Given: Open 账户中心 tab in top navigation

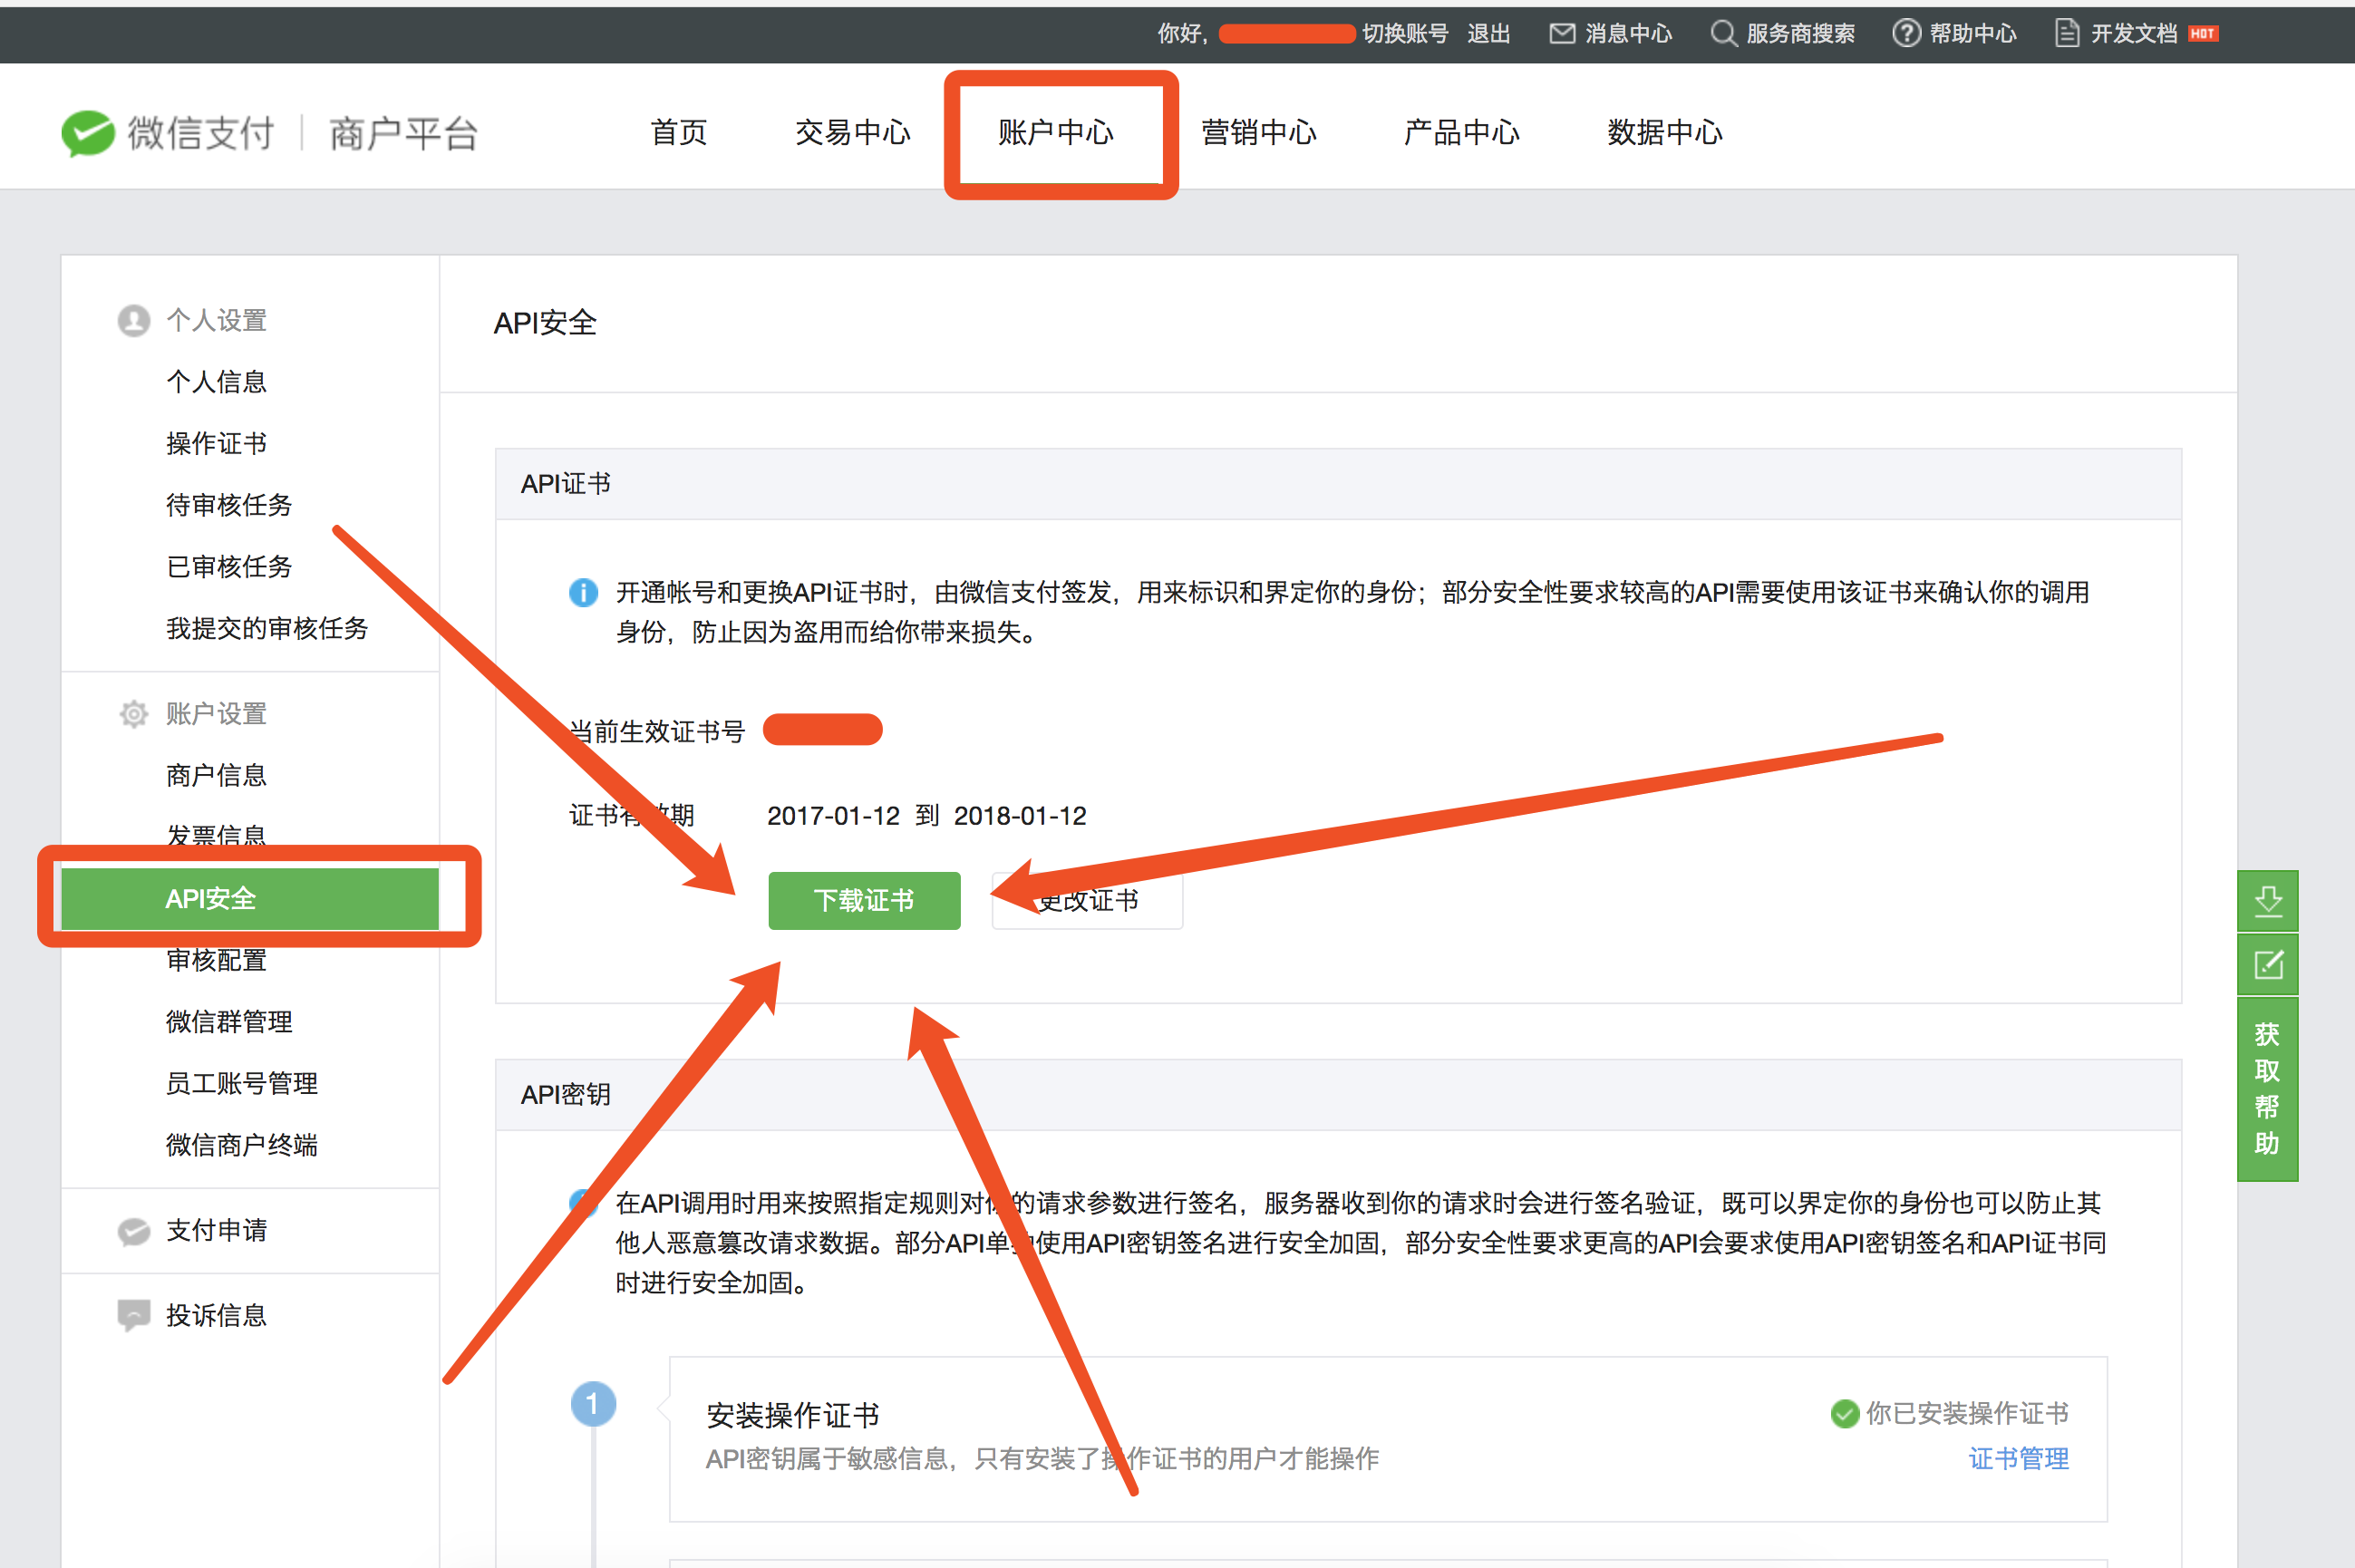Looking at the screenshot, I should coord(1055,133).
